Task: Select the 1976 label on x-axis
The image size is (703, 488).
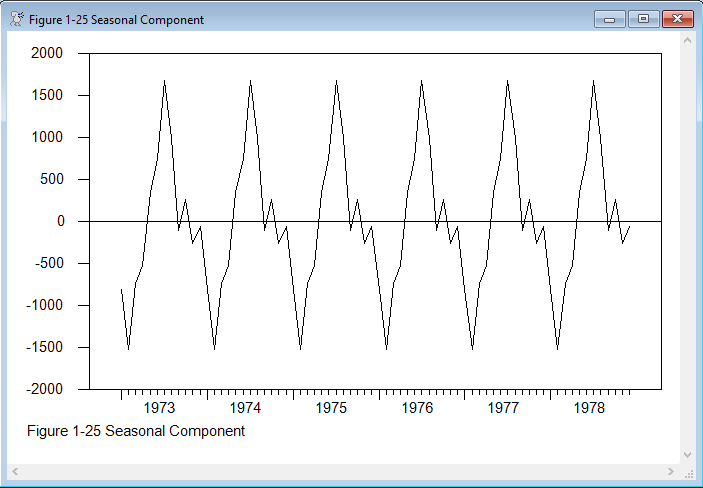Action: 417,408
